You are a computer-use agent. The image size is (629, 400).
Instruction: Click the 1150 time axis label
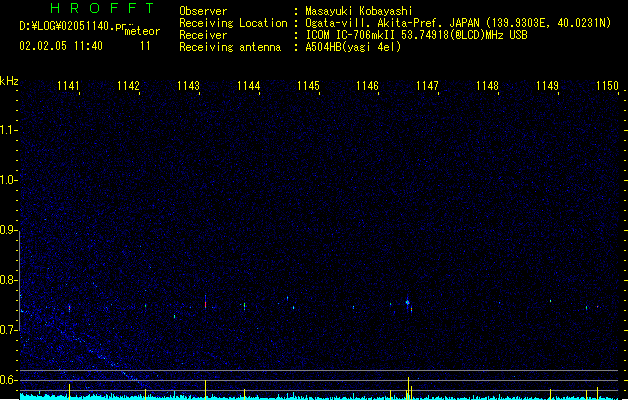tap(607, 86)
